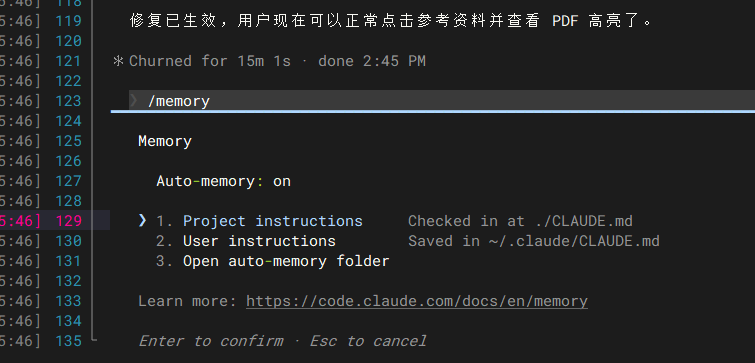The width and height of the screenshot is (755, 363).
Task: Click line number 119 in gutter
Action: [68, 21]
